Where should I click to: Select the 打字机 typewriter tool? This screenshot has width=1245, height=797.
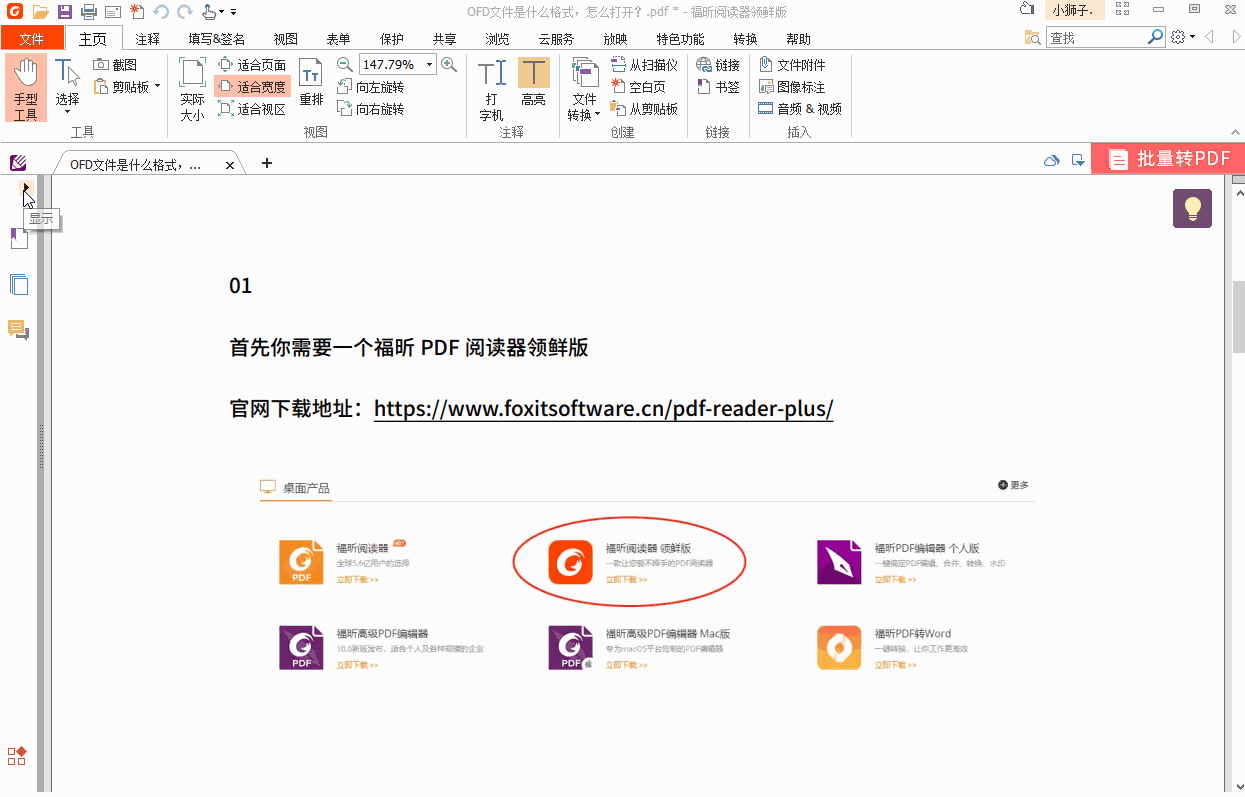click(491, 85)
